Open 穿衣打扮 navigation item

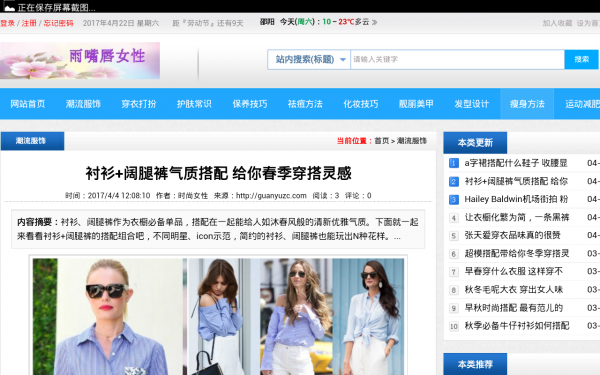(x=139, y=104)
